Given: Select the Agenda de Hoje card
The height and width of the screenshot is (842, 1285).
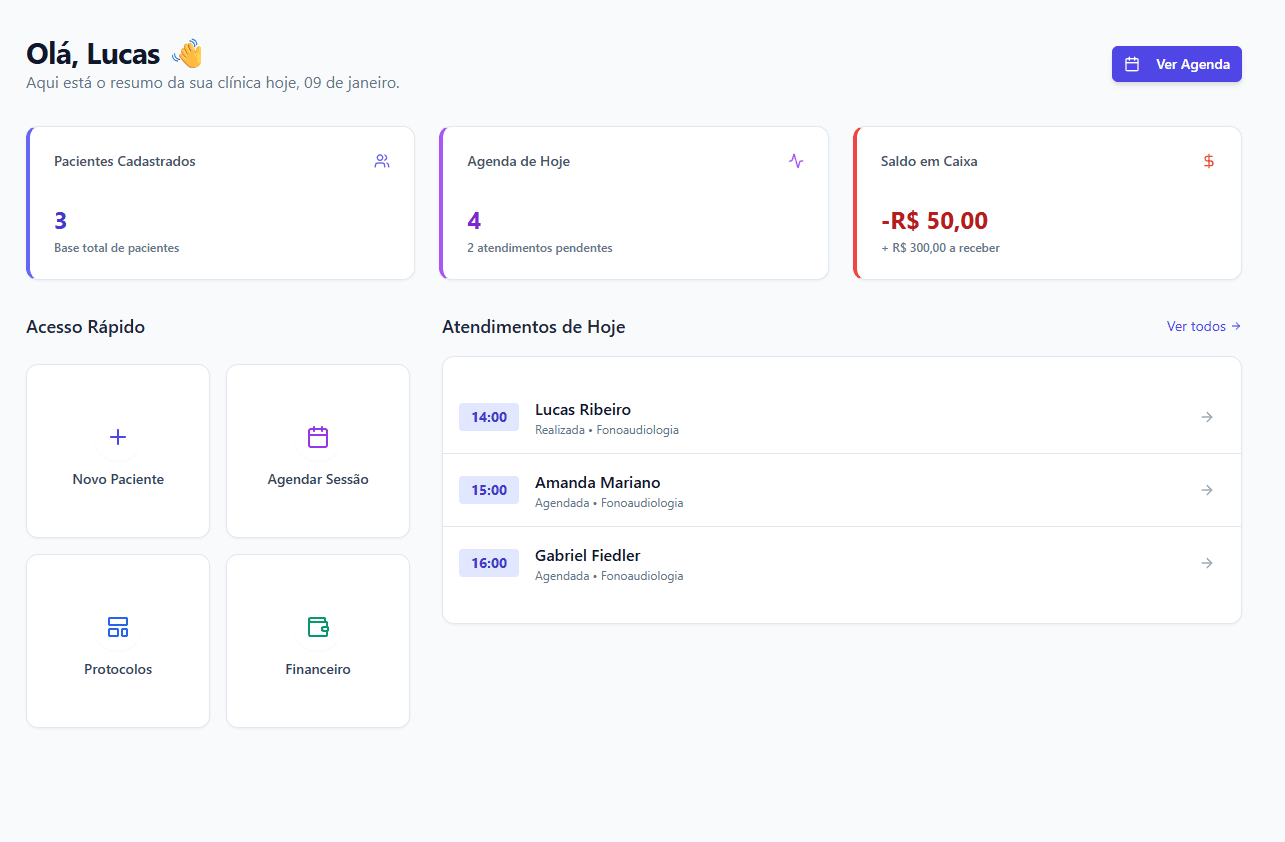Looking at the screenshot, I should pos(634,203).
